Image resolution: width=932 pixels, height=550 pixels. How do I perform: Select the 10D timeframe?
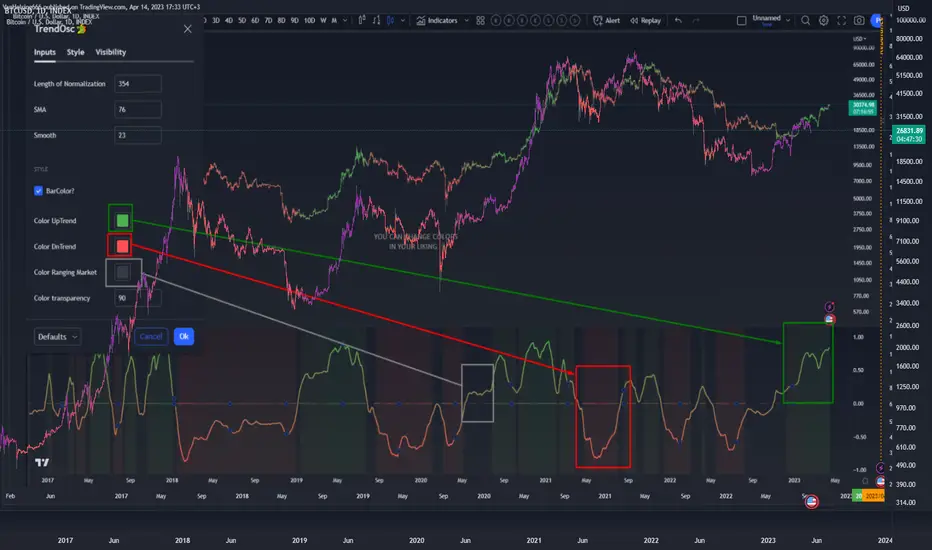tap(309, 21)
